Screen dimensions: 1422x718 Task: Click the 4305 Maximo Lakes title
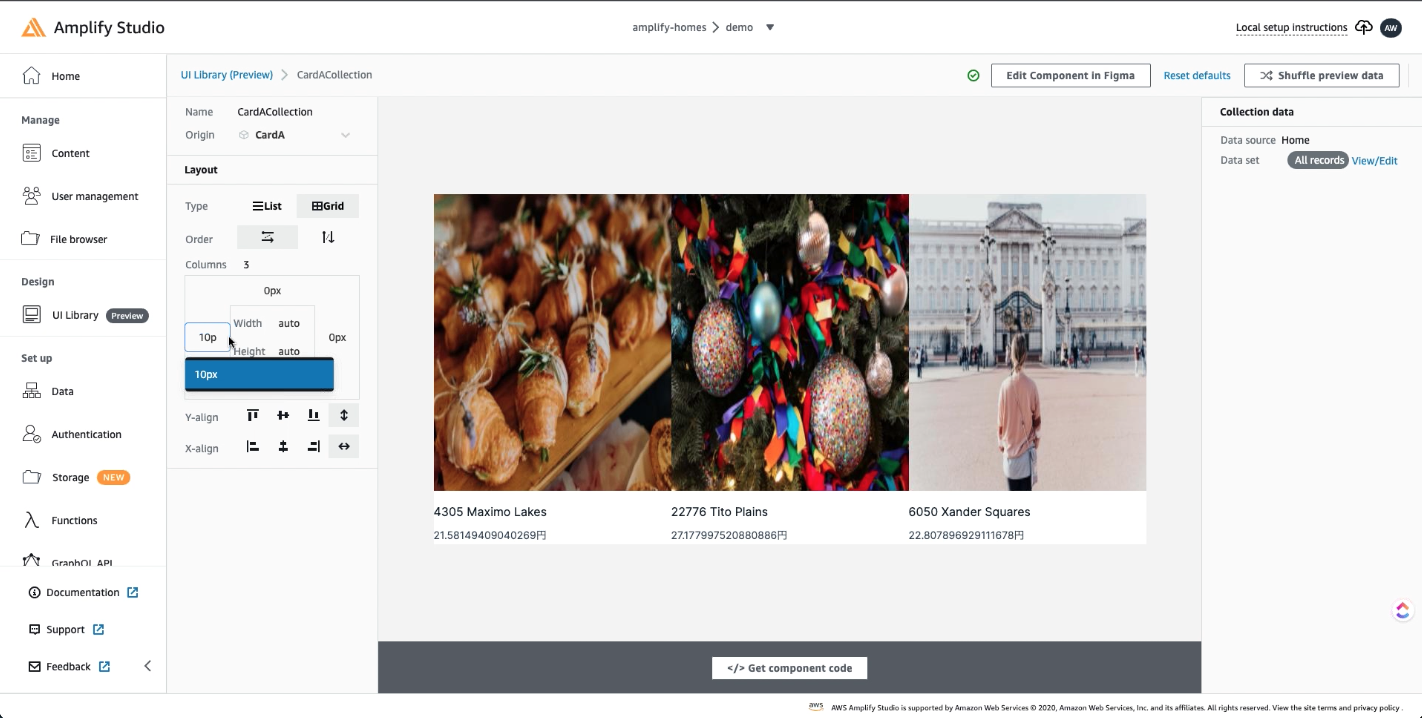(x=490, y=511)
